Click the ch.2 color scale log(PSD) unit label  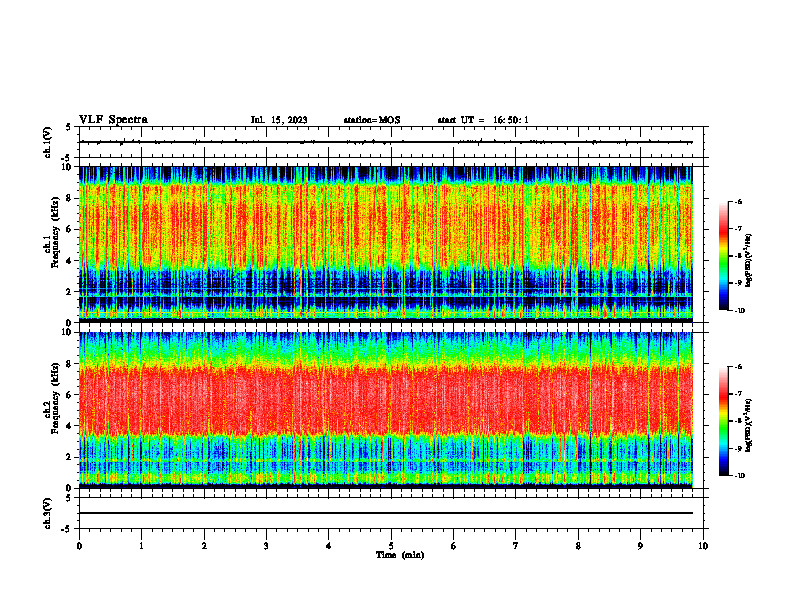[x=749, y=425]
